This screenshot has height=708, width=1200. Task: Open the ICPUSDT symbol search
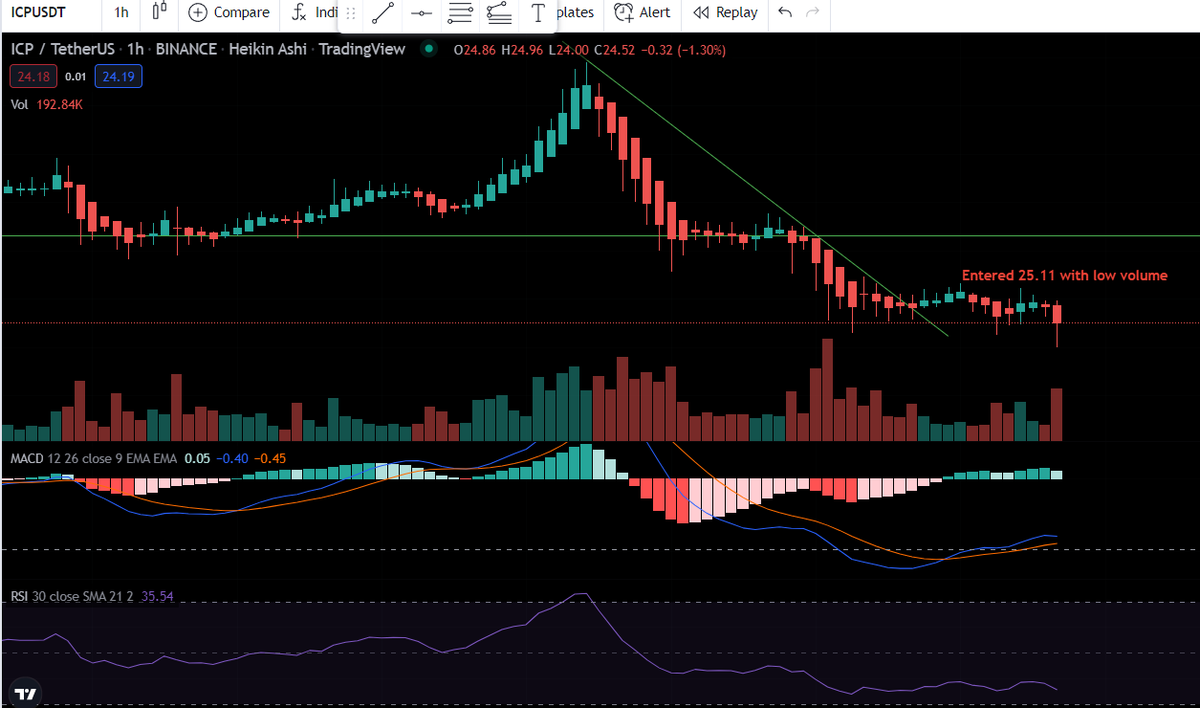click(38, 12)
